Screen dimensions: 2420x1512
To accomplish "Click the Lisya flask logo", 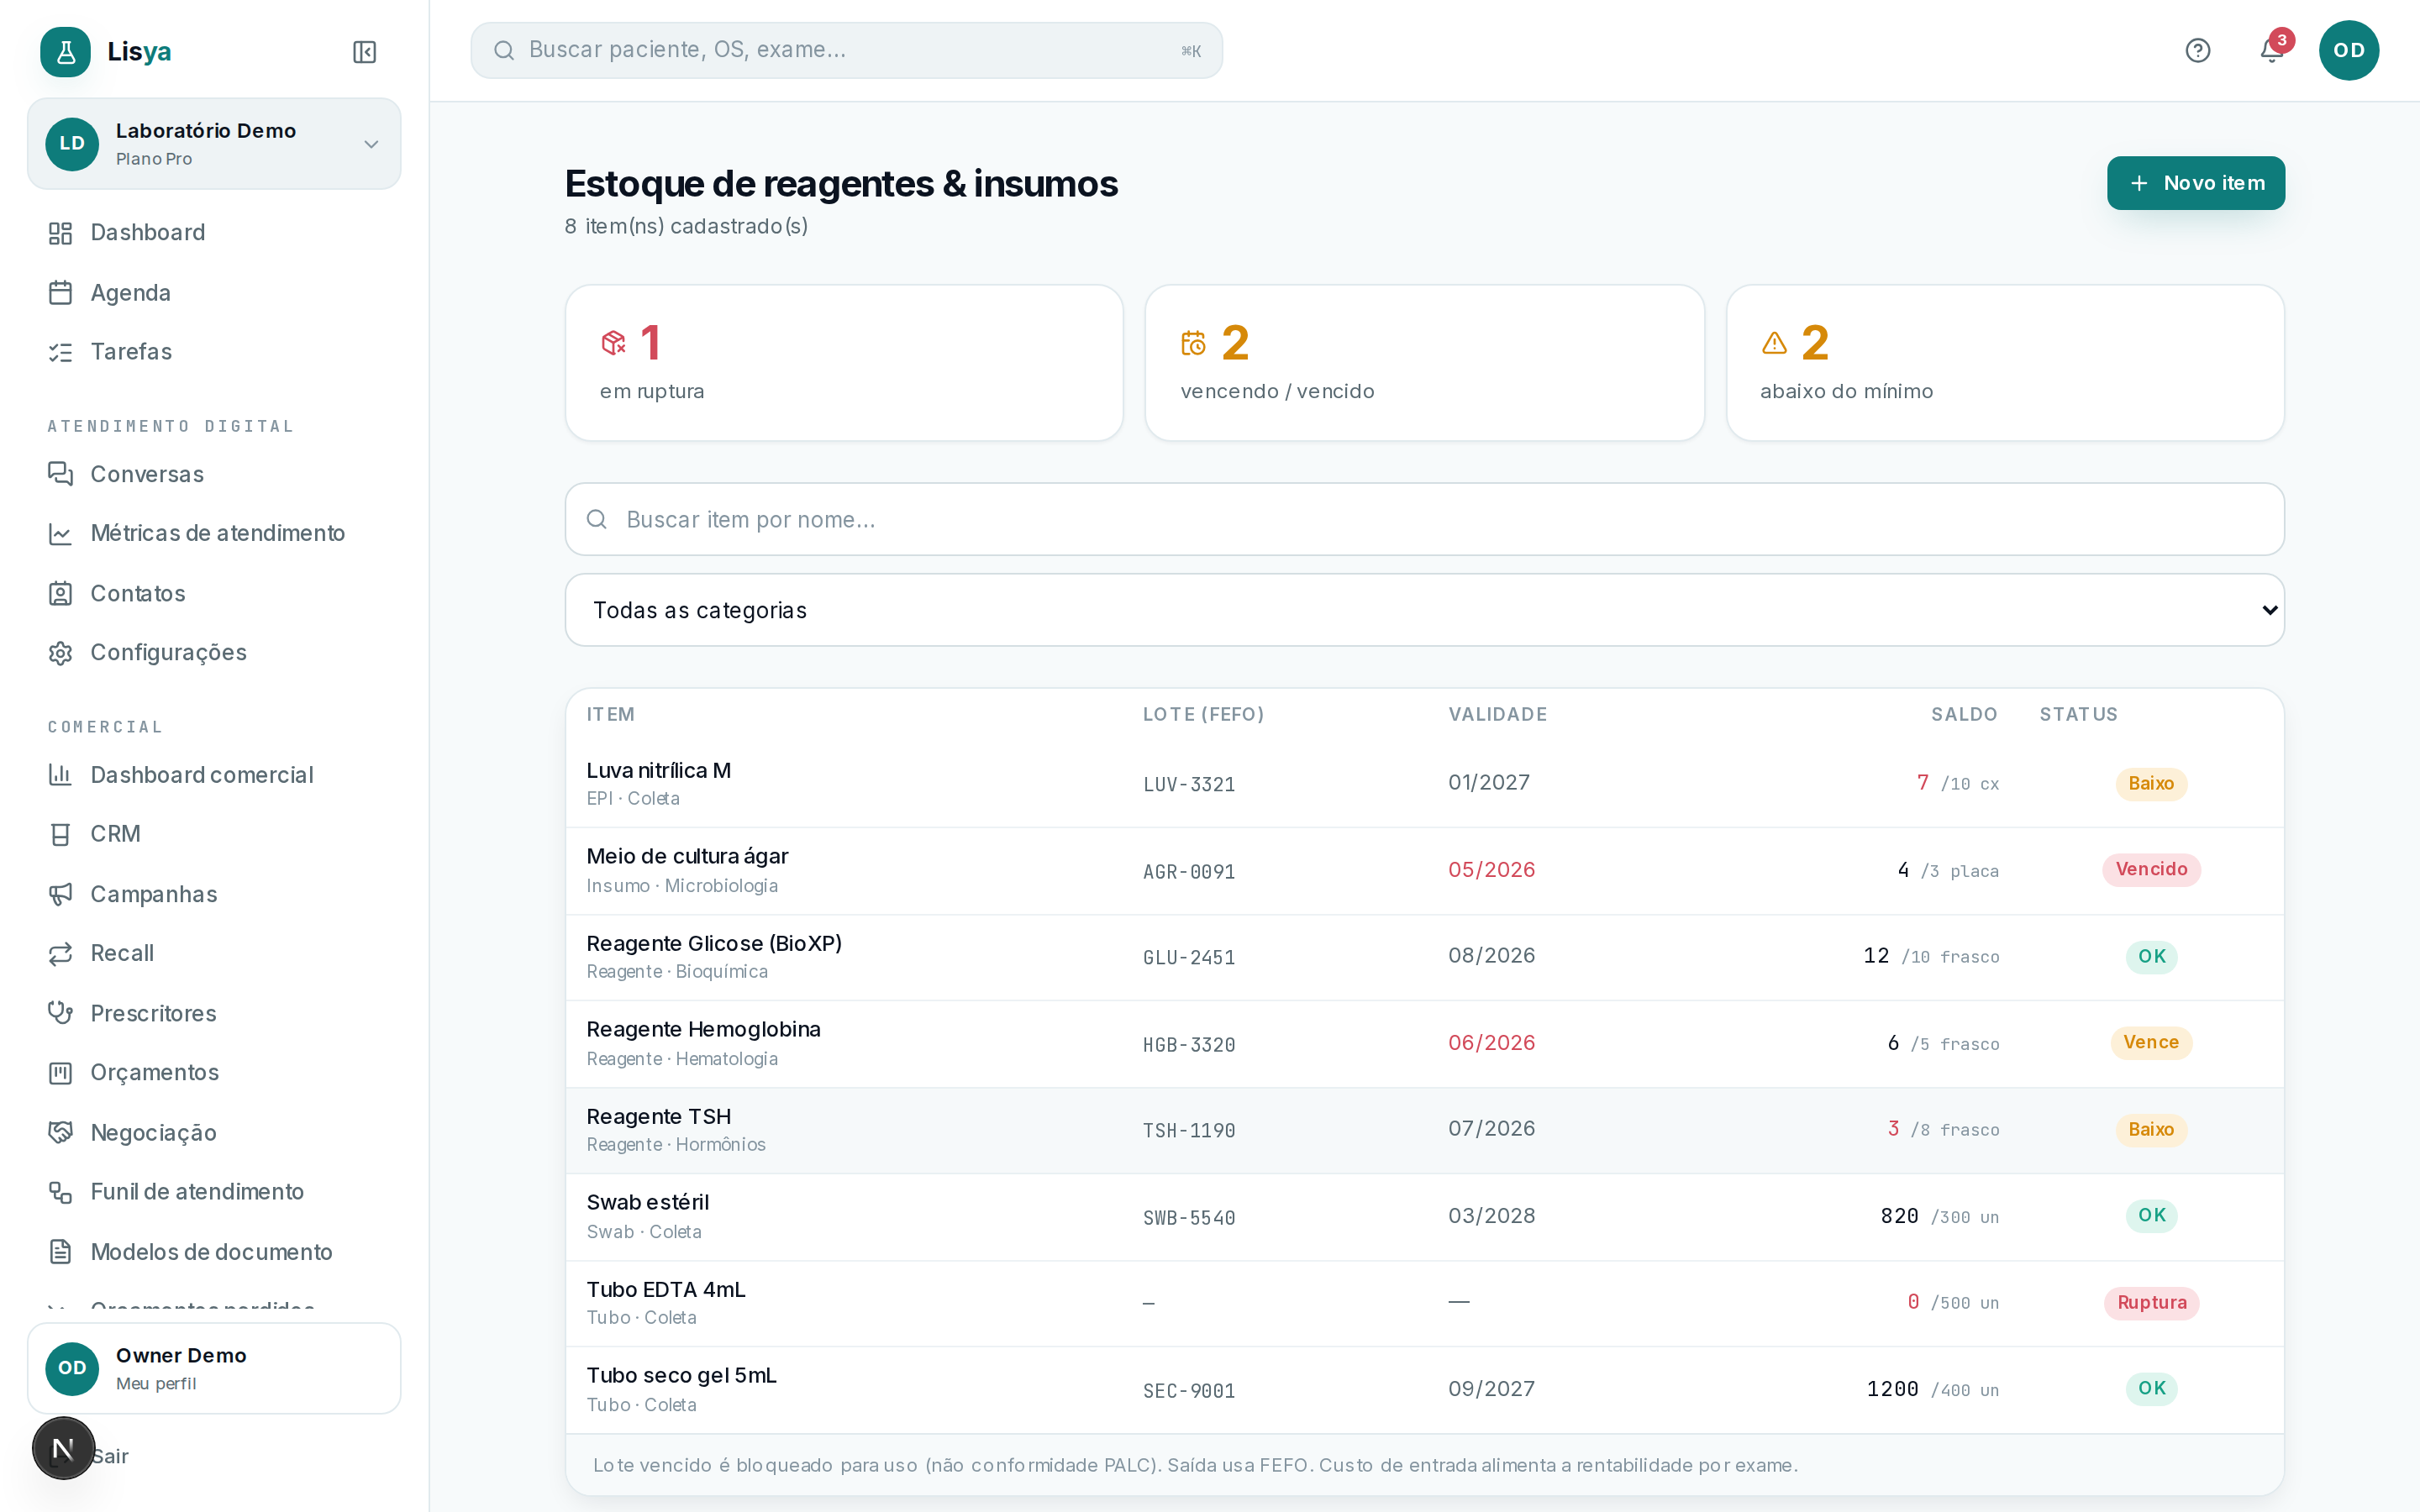I will point(66,52).
